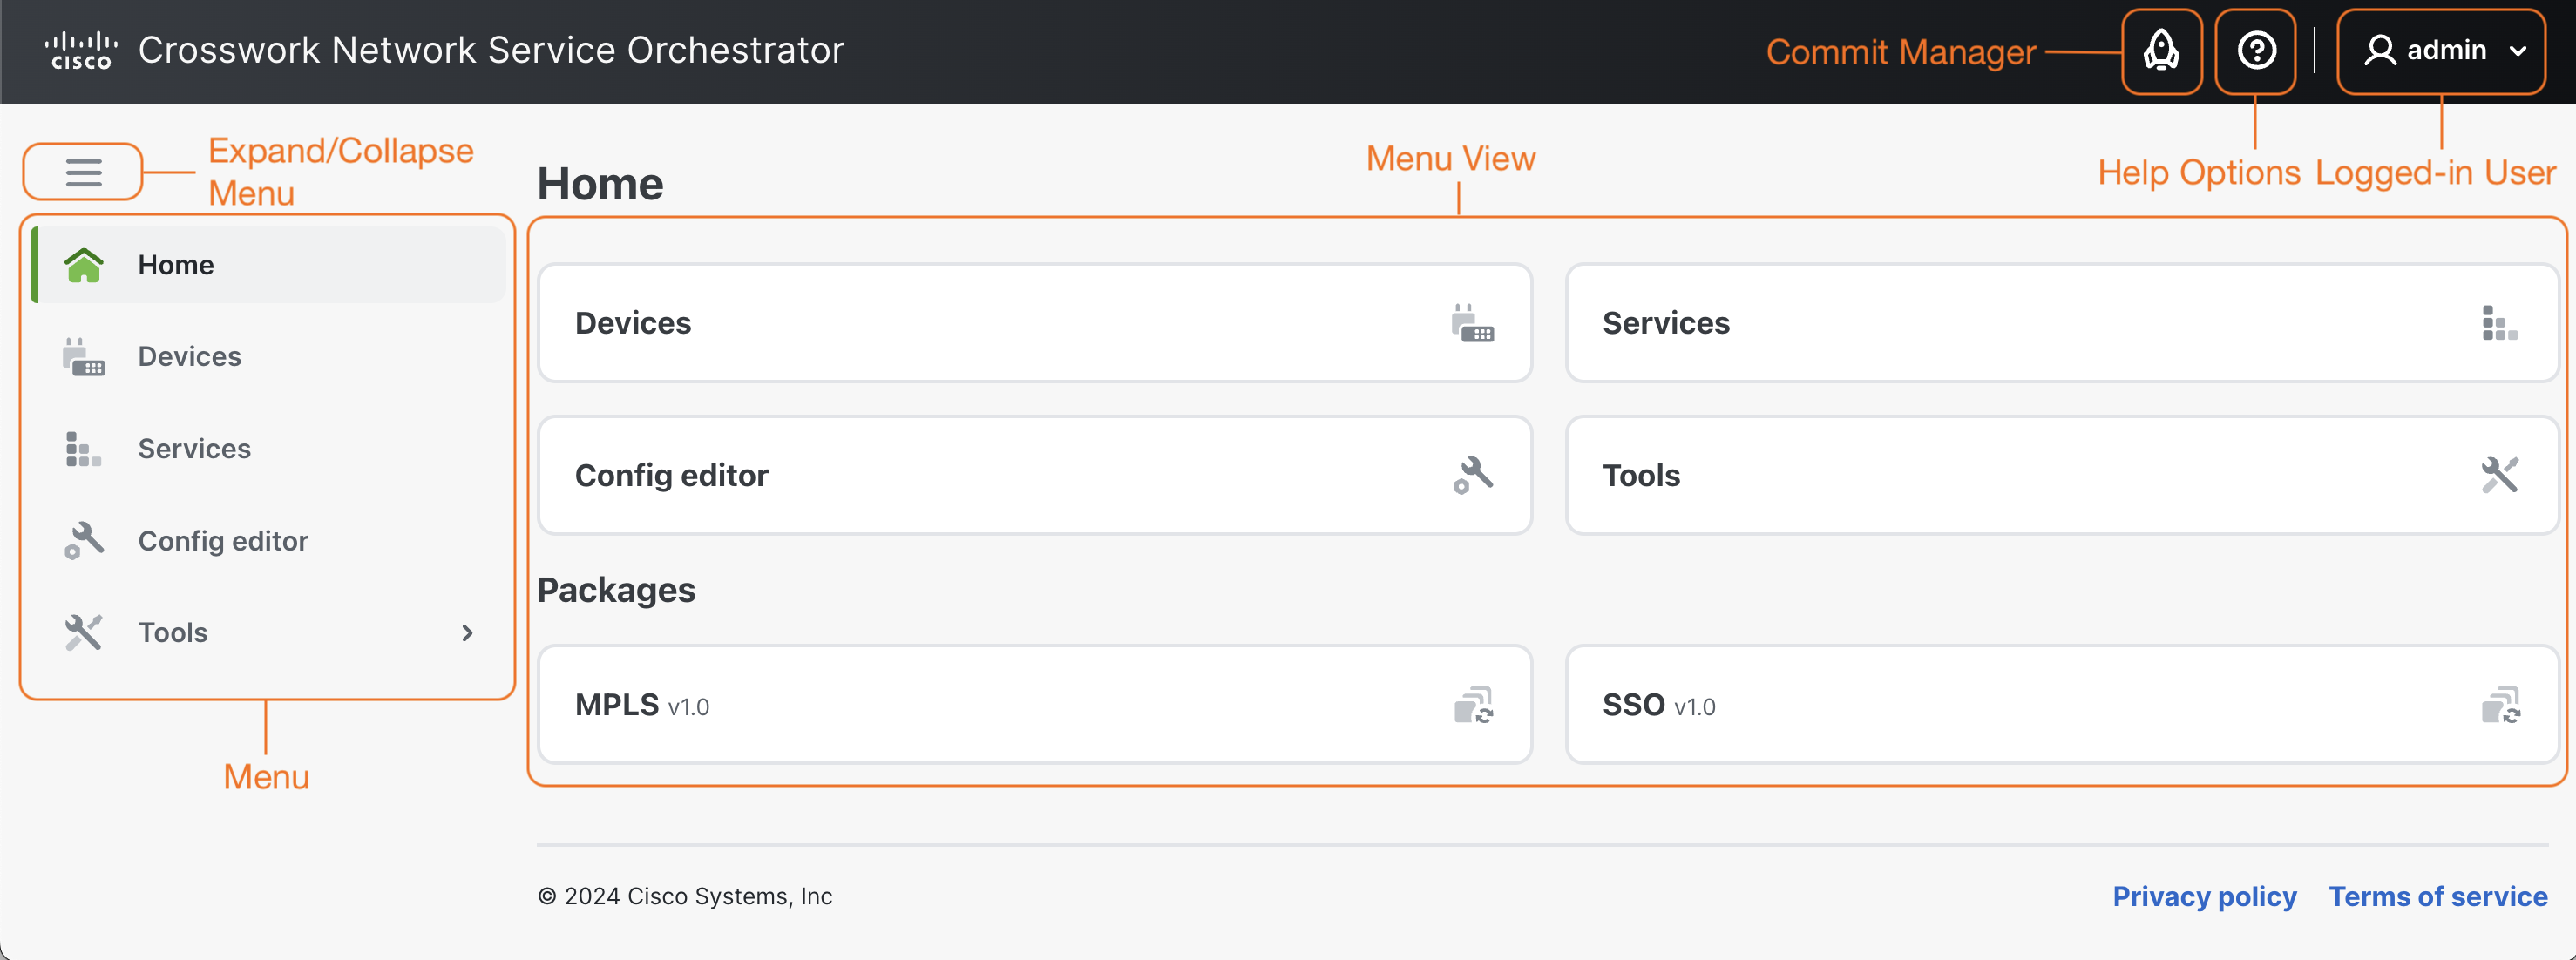
Task: Click the dropdown arrow next to admin
Action: pyautogui.click(x=2518, y=51)
